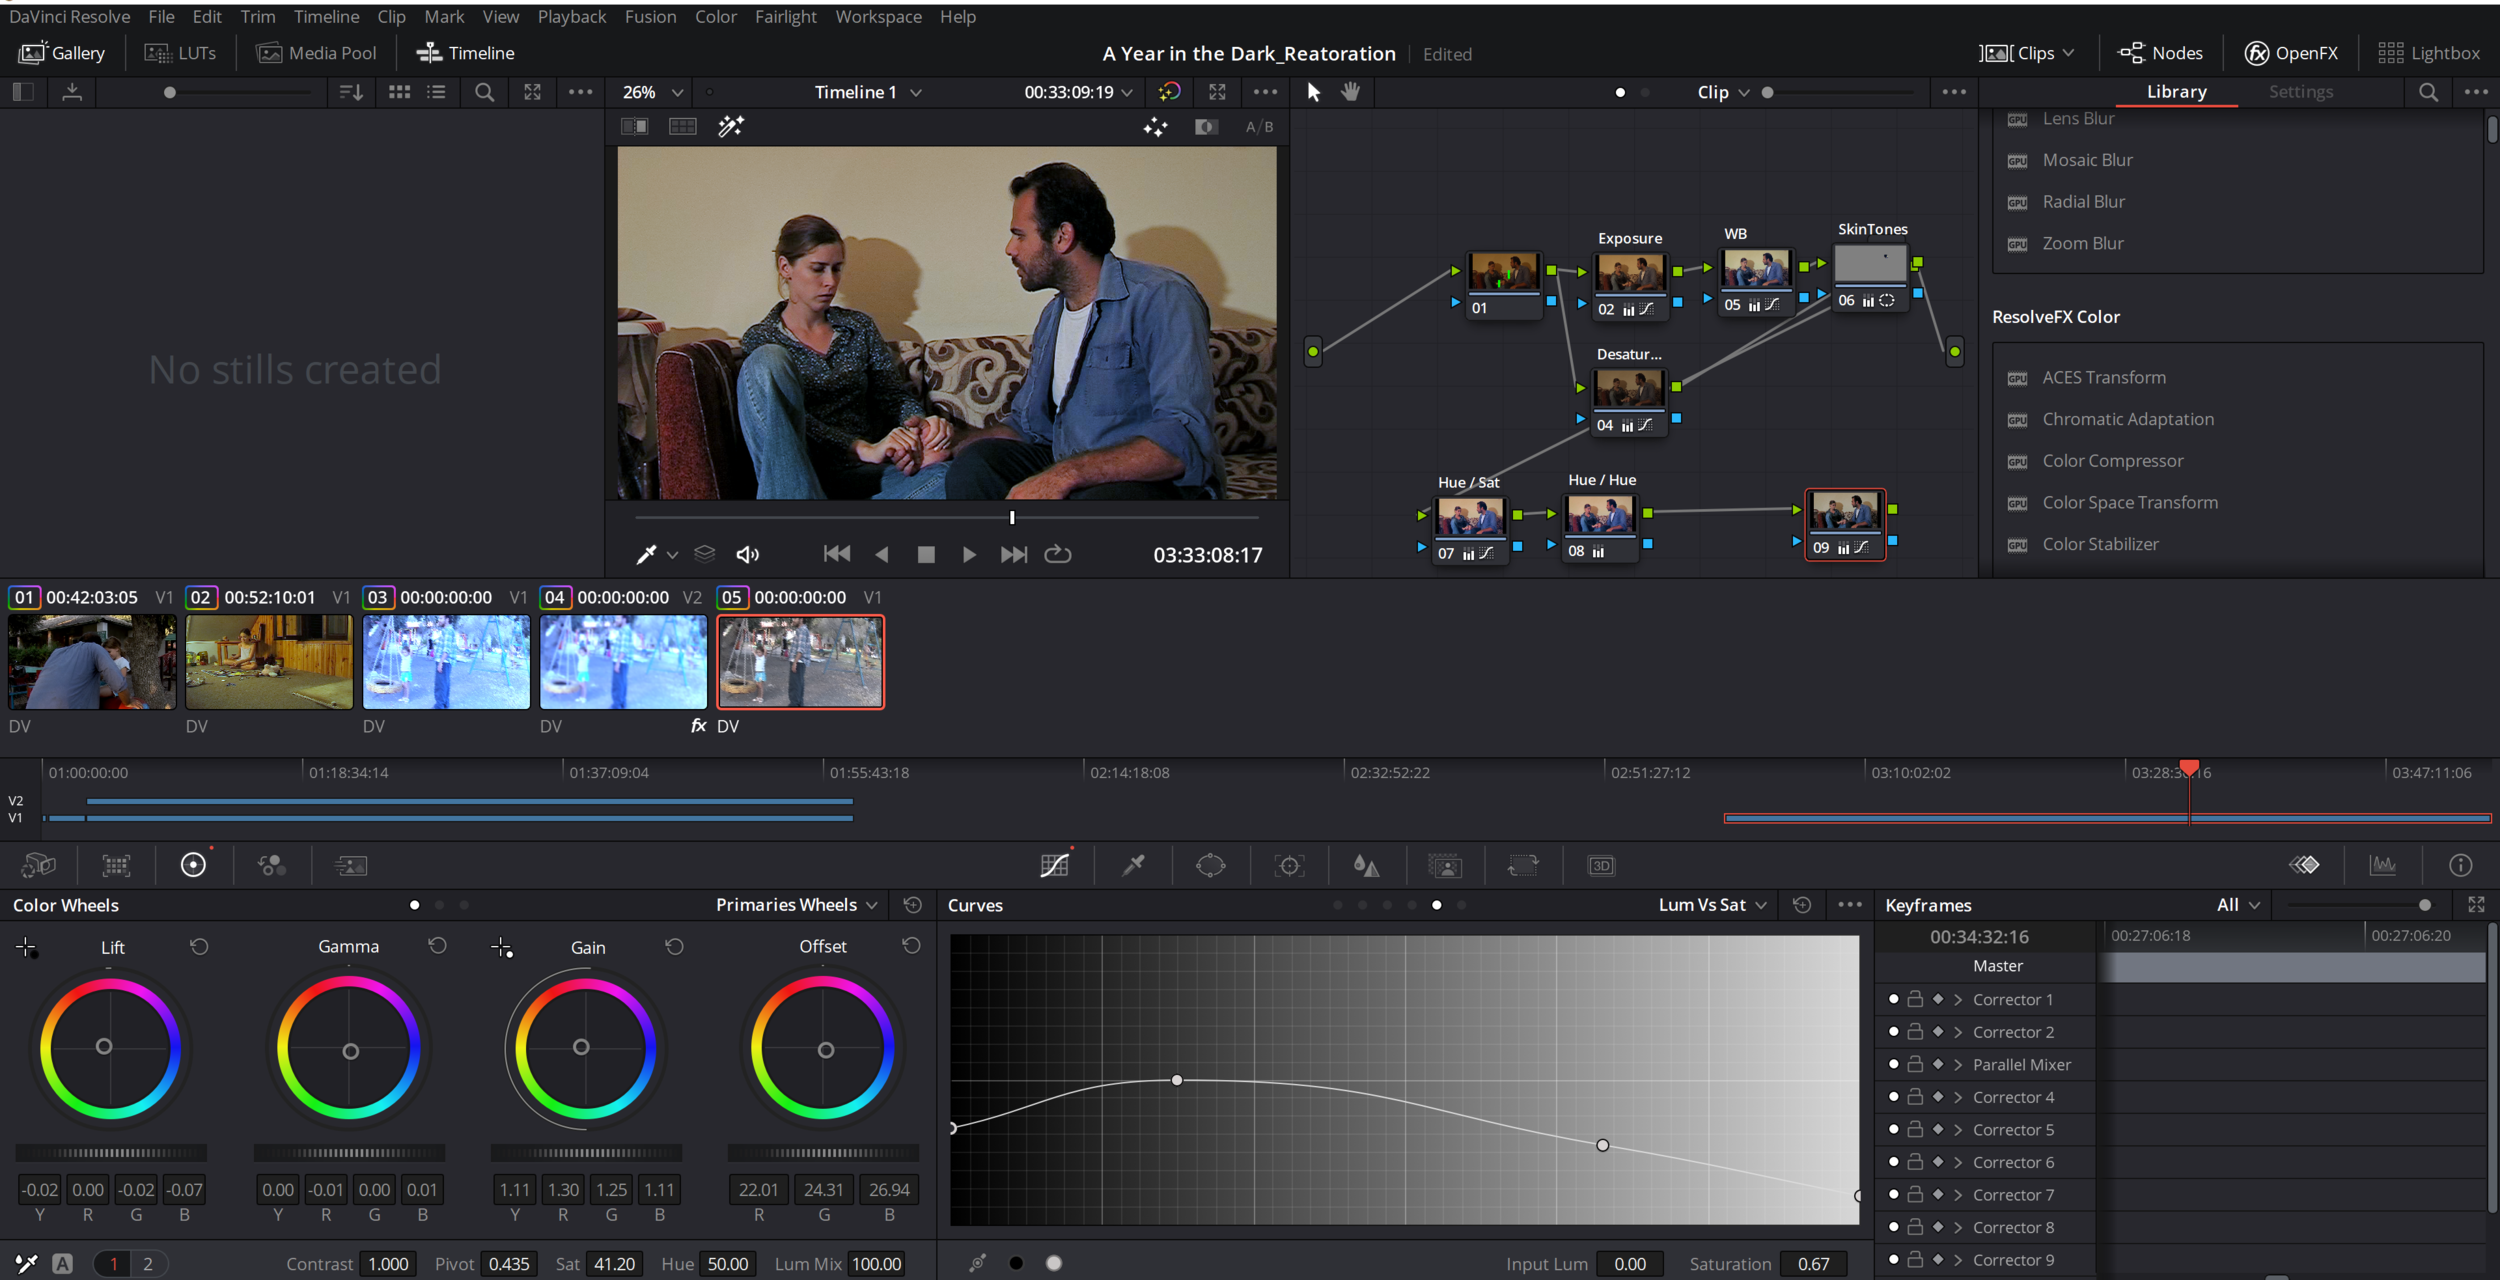Select the Library tab in OpenFX

click(2176, 92)
